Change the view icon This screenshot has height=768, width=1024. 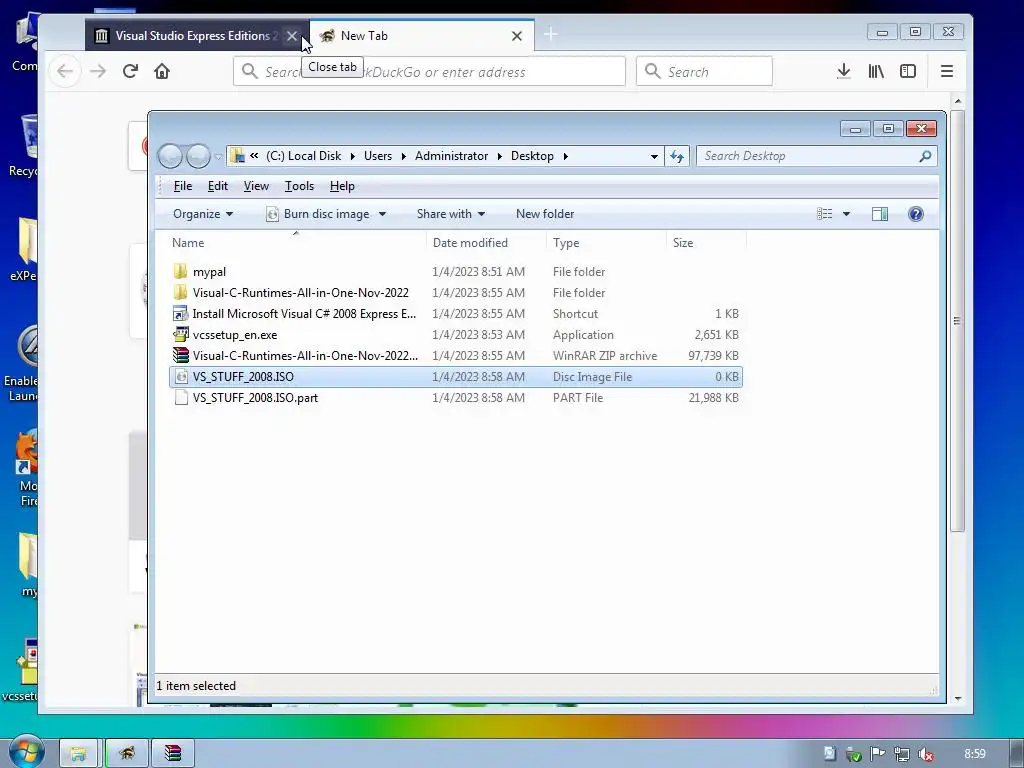pyautogui.click(x=825, y=214)
